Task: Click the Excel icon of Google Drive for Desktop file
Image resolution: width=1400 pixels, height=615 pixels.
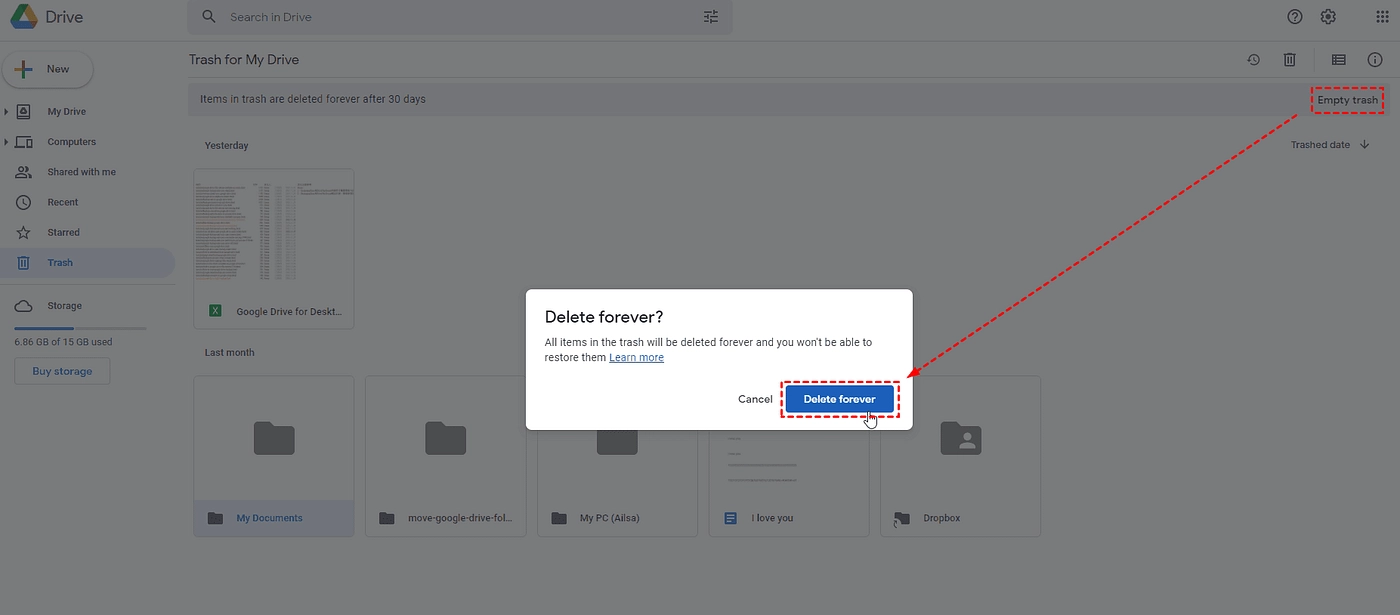Action: click(x=215, y=311)
